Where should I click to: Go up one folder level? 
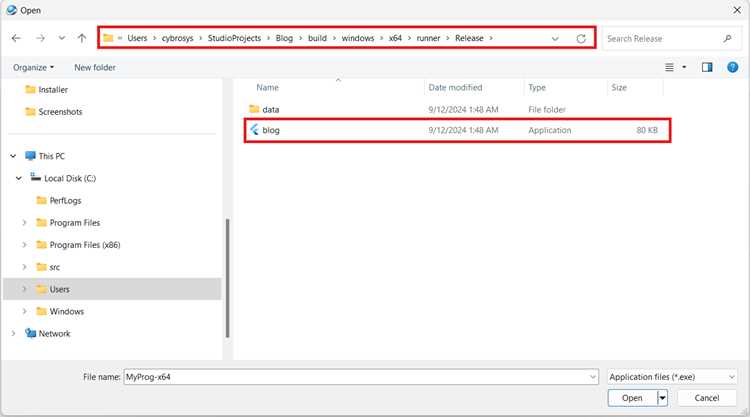[82, 38]
